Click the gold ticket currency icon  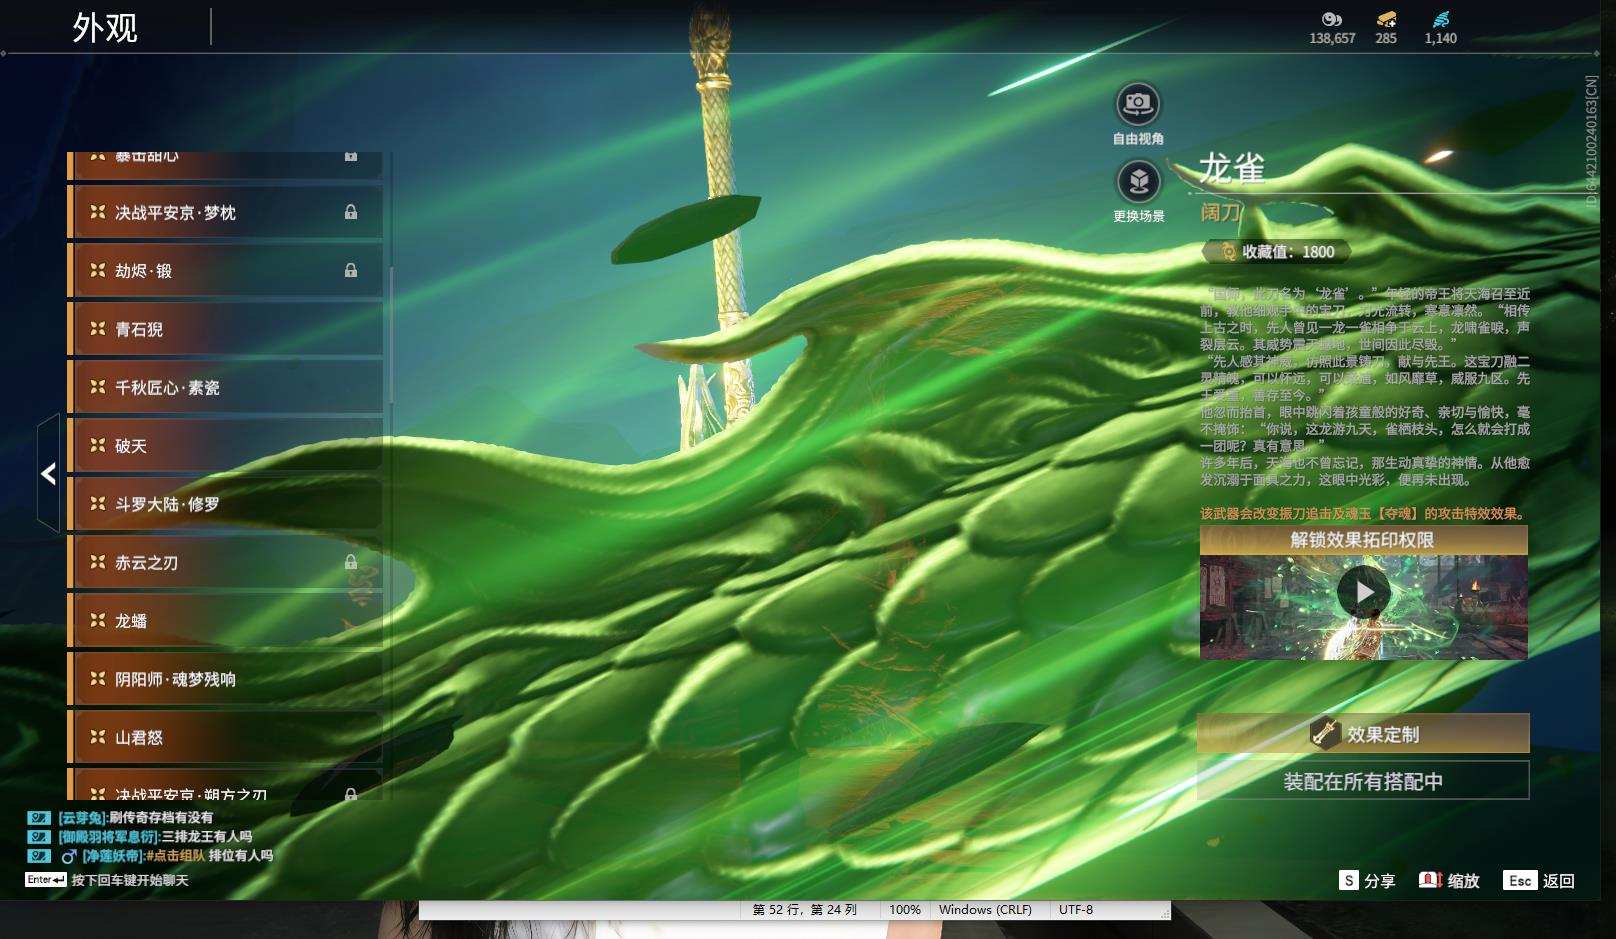tap(1386, 19)
